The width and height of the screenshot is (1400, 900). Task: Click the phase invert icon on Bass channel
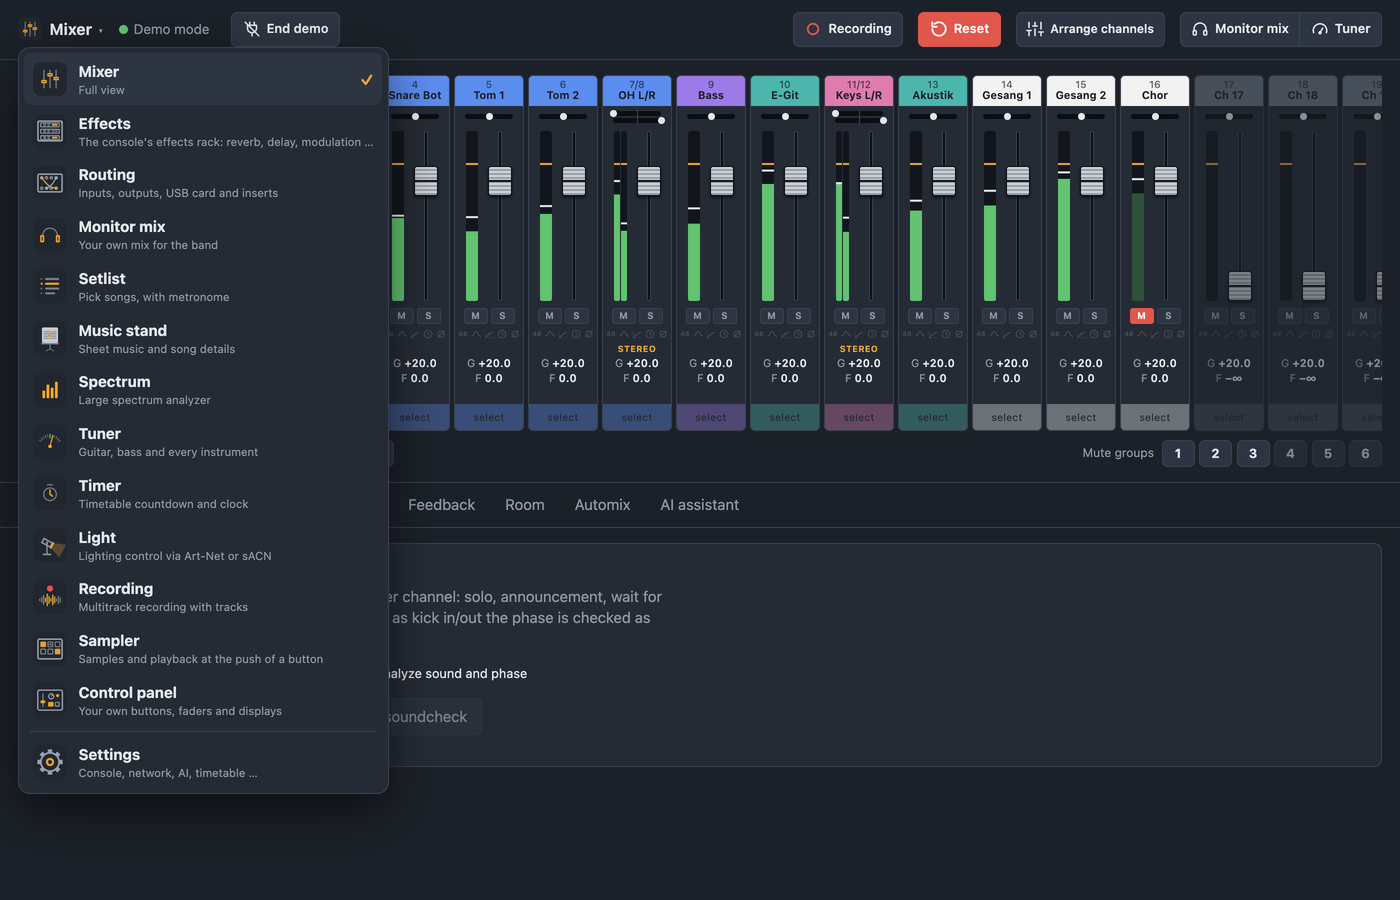coord(737,334)
